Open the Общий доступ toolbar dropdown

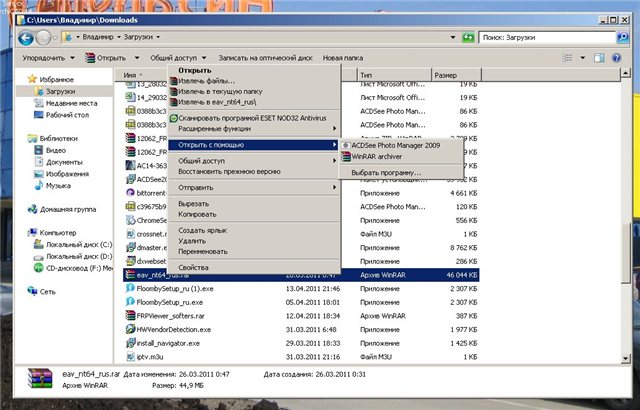tap(178, 58)
